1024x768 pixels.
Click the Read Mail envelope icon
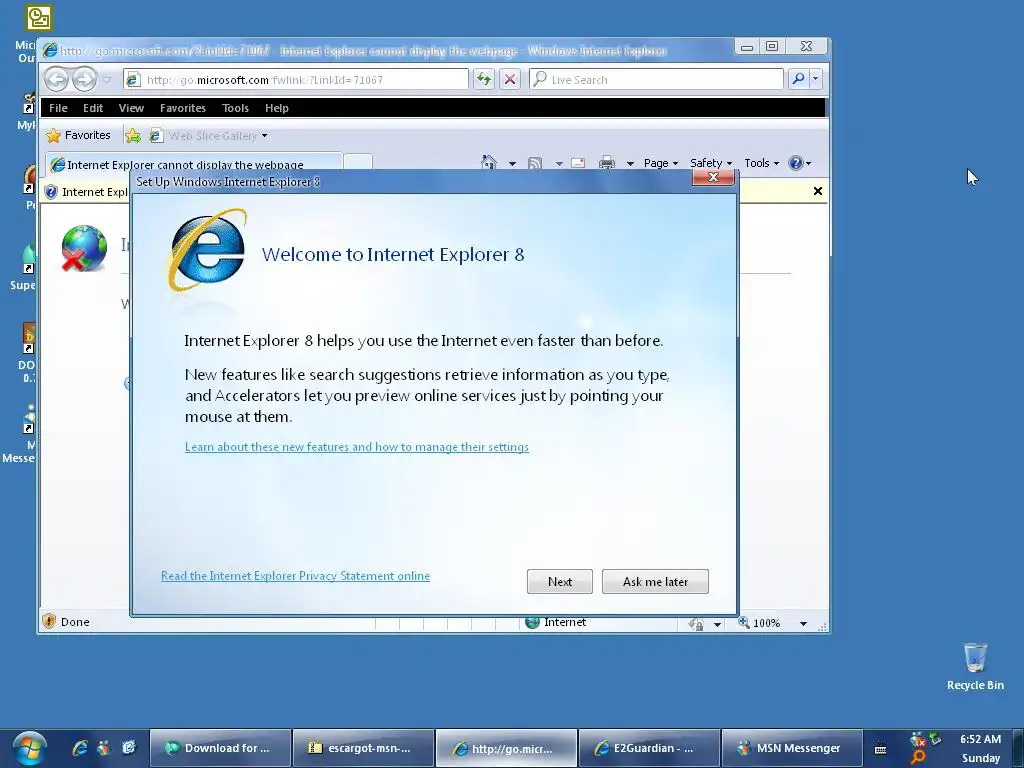pos(578,163)
